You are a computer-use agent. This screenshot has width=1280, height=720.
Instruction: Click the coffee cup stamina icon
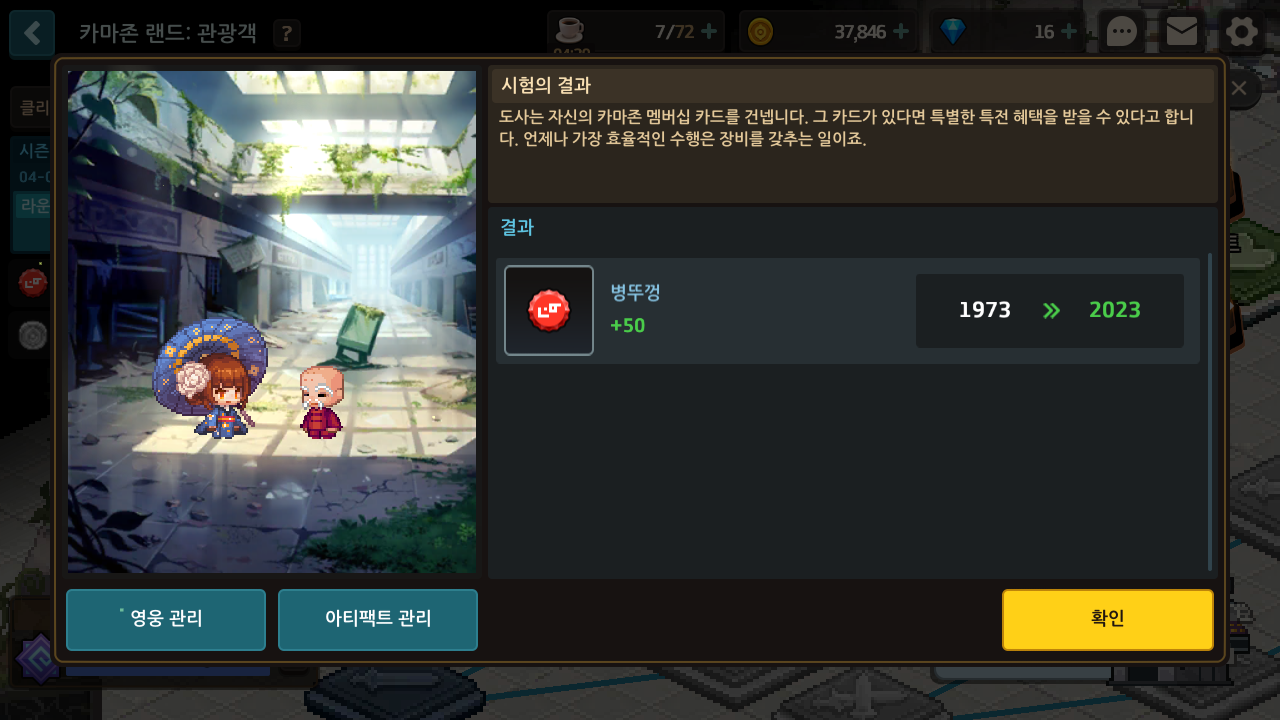click(570, 31)
